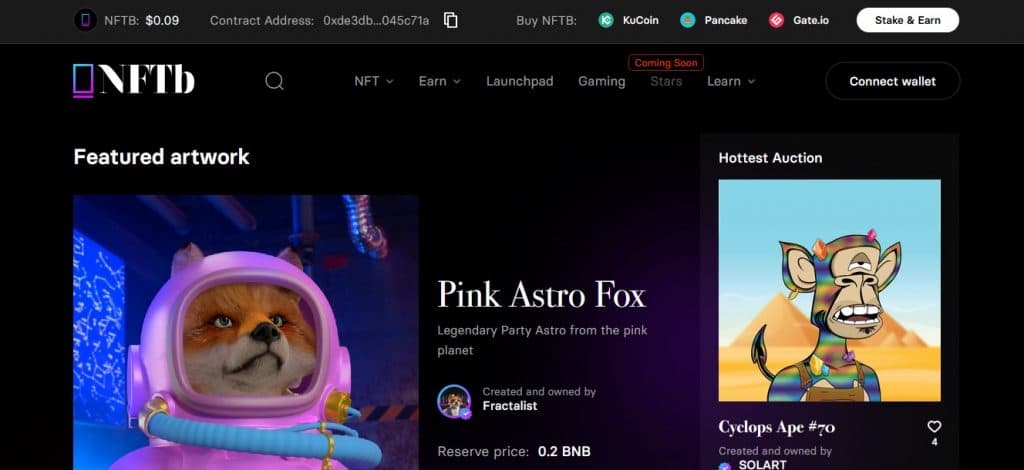Click the Stake & Earn button
The height and width of the screenshot is (470, 1024).
[907, 20]
